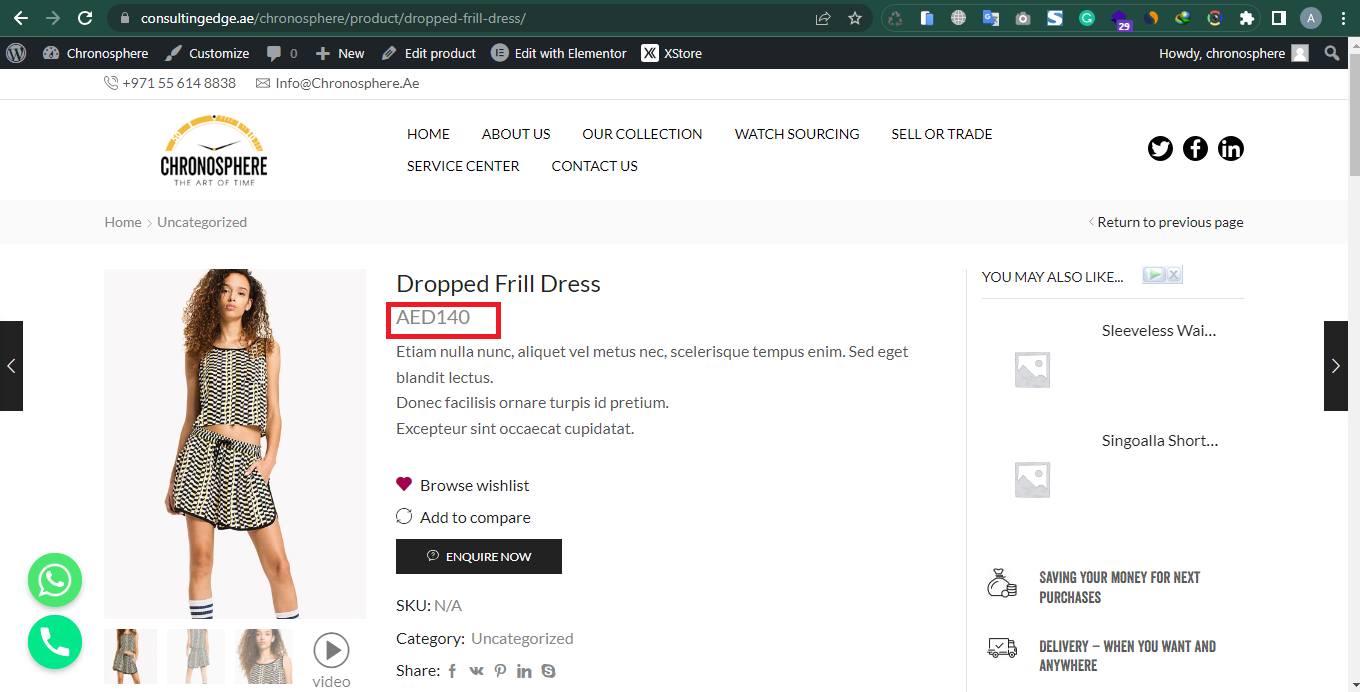The width and height of the screenshot is (1360, 692).
Task: Open the WATCH SOURCING page
Action: [x=797, y=134]
